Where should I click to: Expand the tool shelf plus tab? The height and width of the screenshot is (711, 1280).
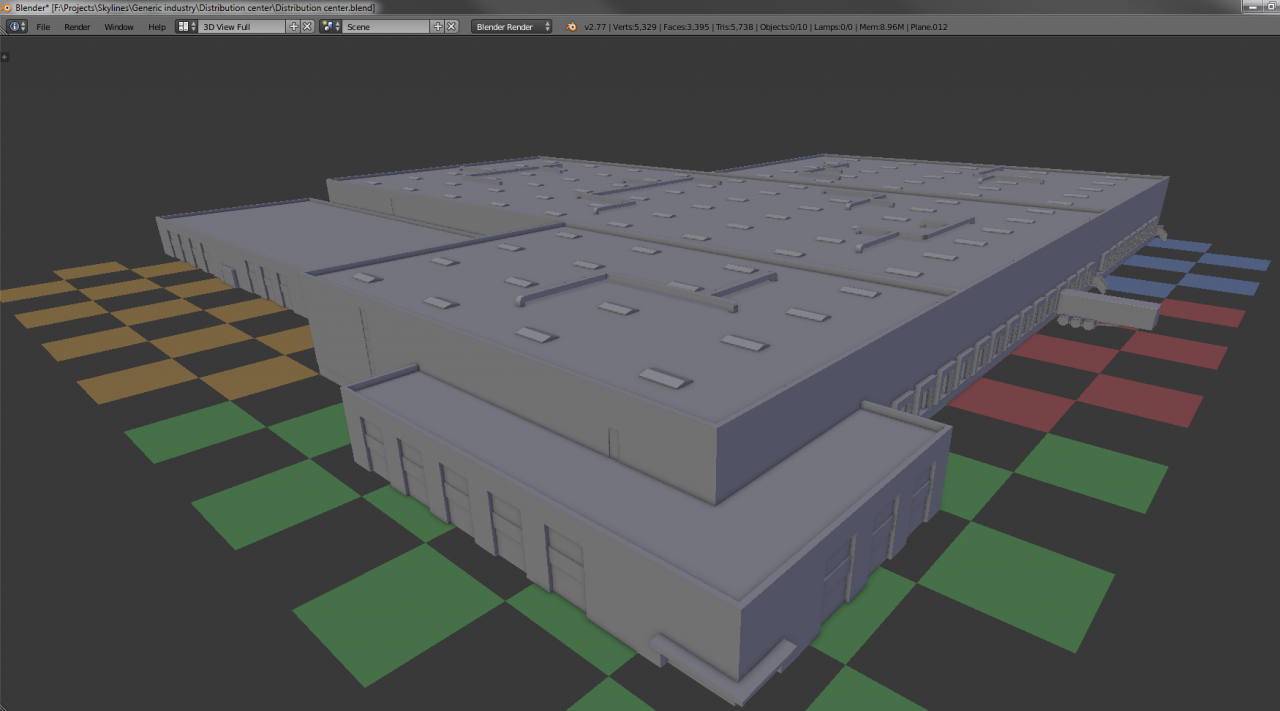coord(5,57)
